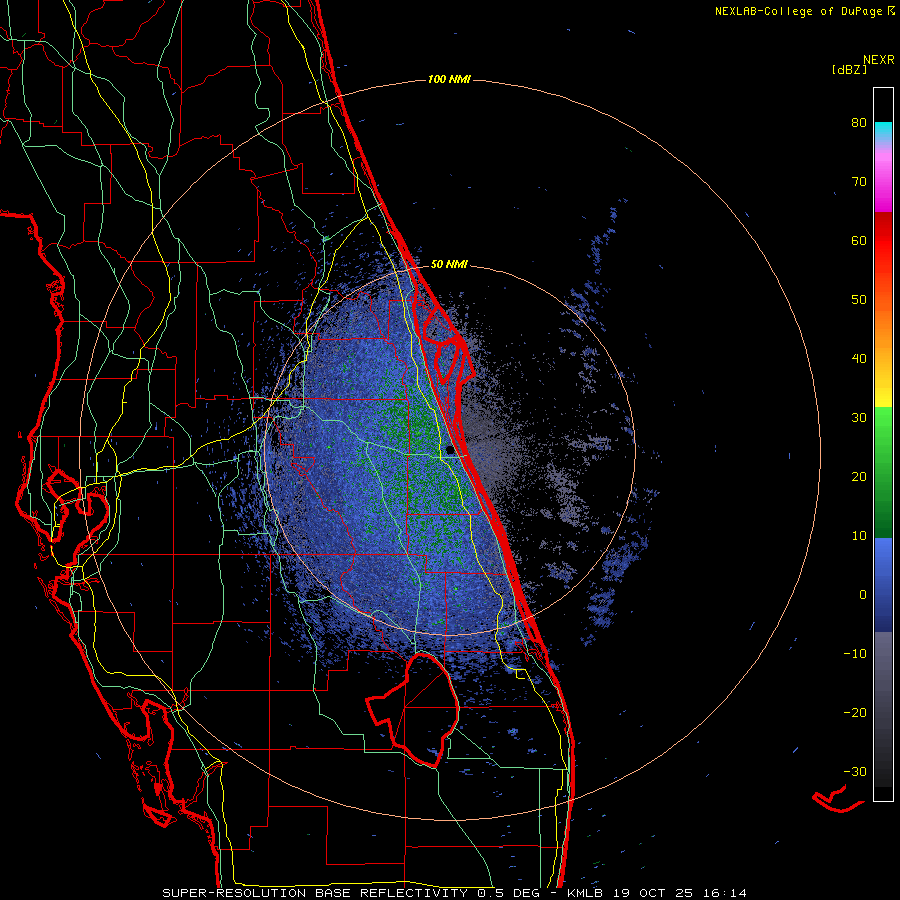Click the 19 OCT 25 16:14 timestamp
The height and width of the screenshot is (900, 900).
(680, 893)
